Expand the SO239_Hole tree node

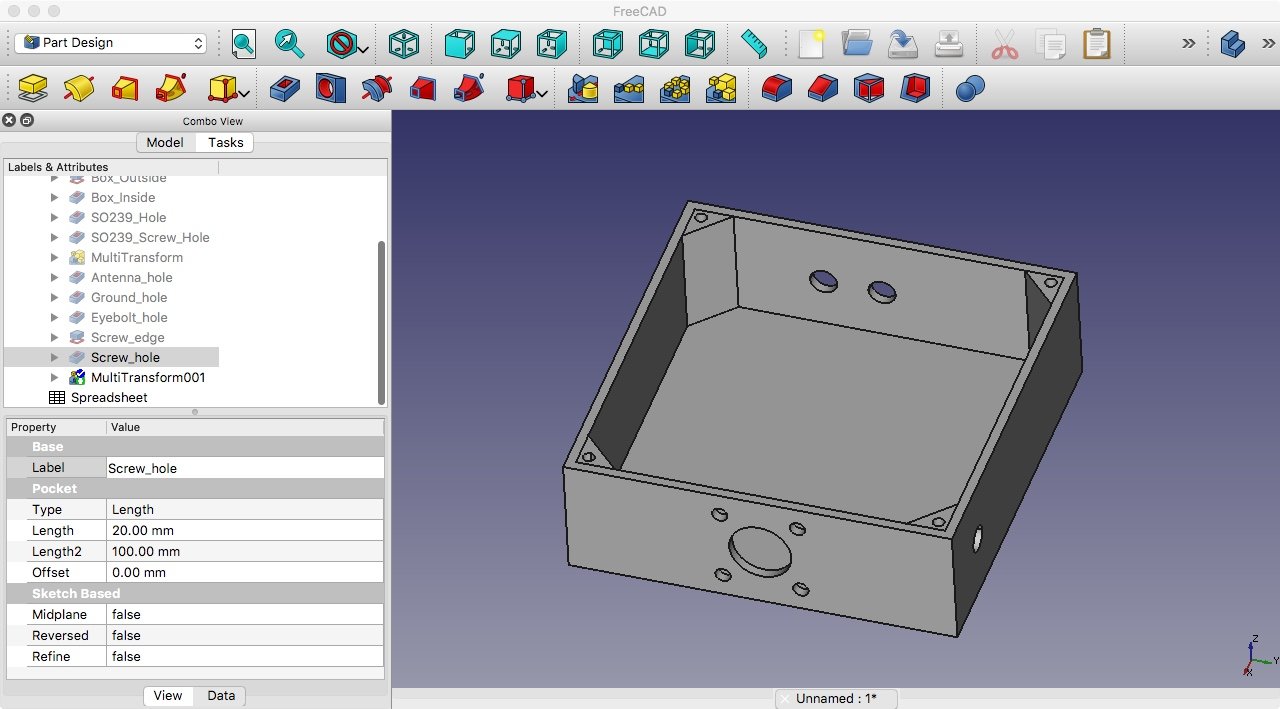click(55, 218)
